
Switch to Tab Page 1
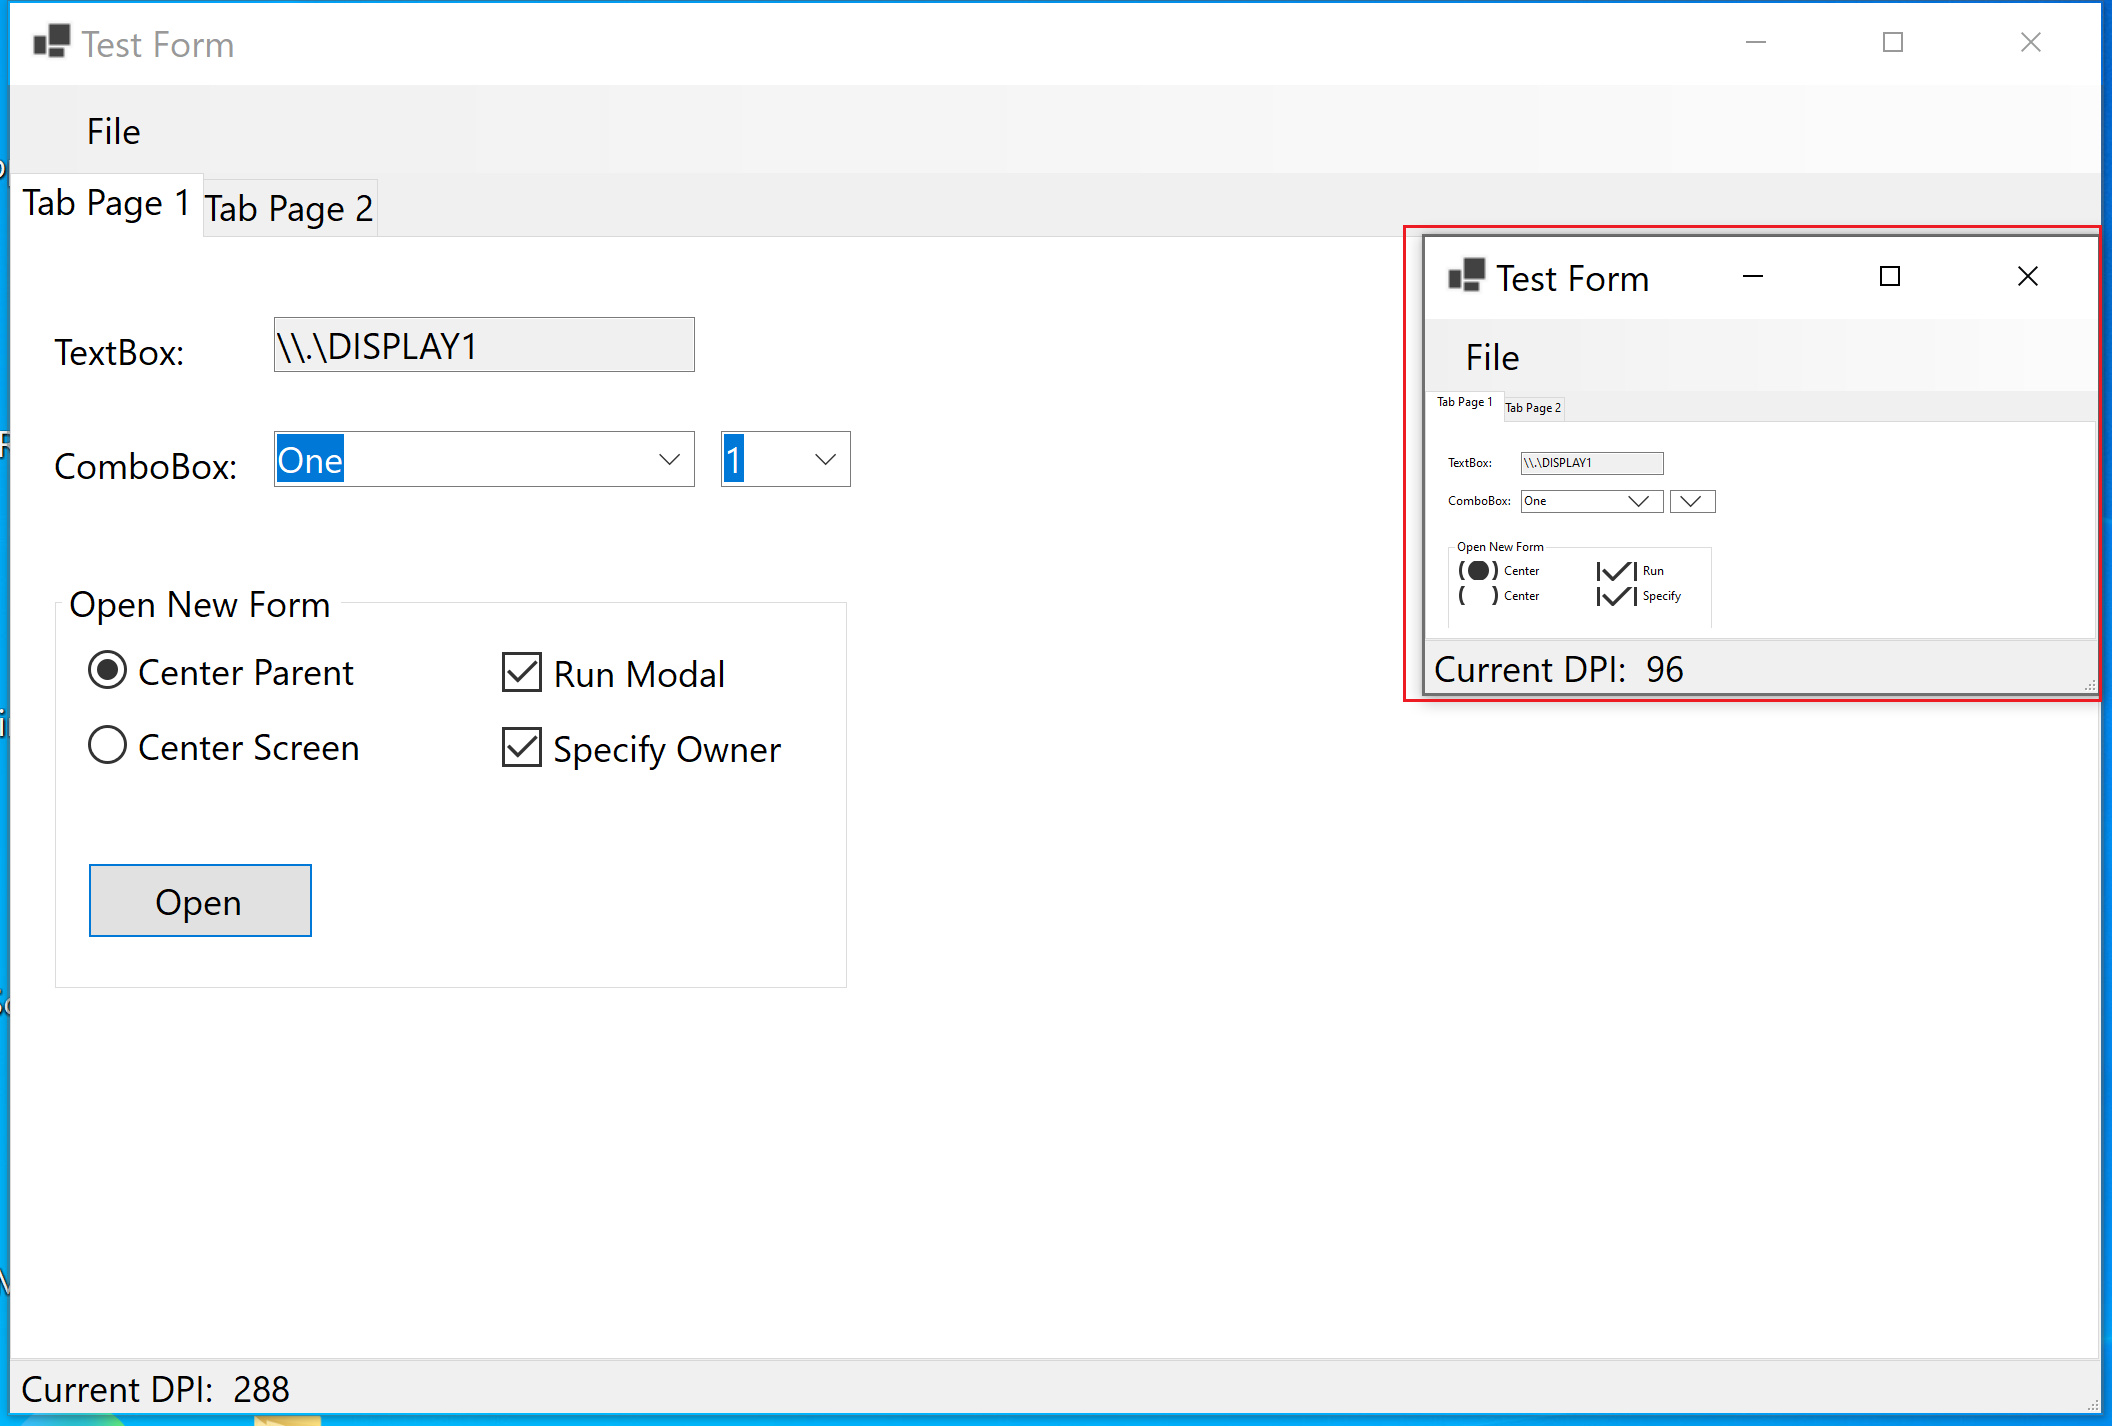click(x=106, y=202)
